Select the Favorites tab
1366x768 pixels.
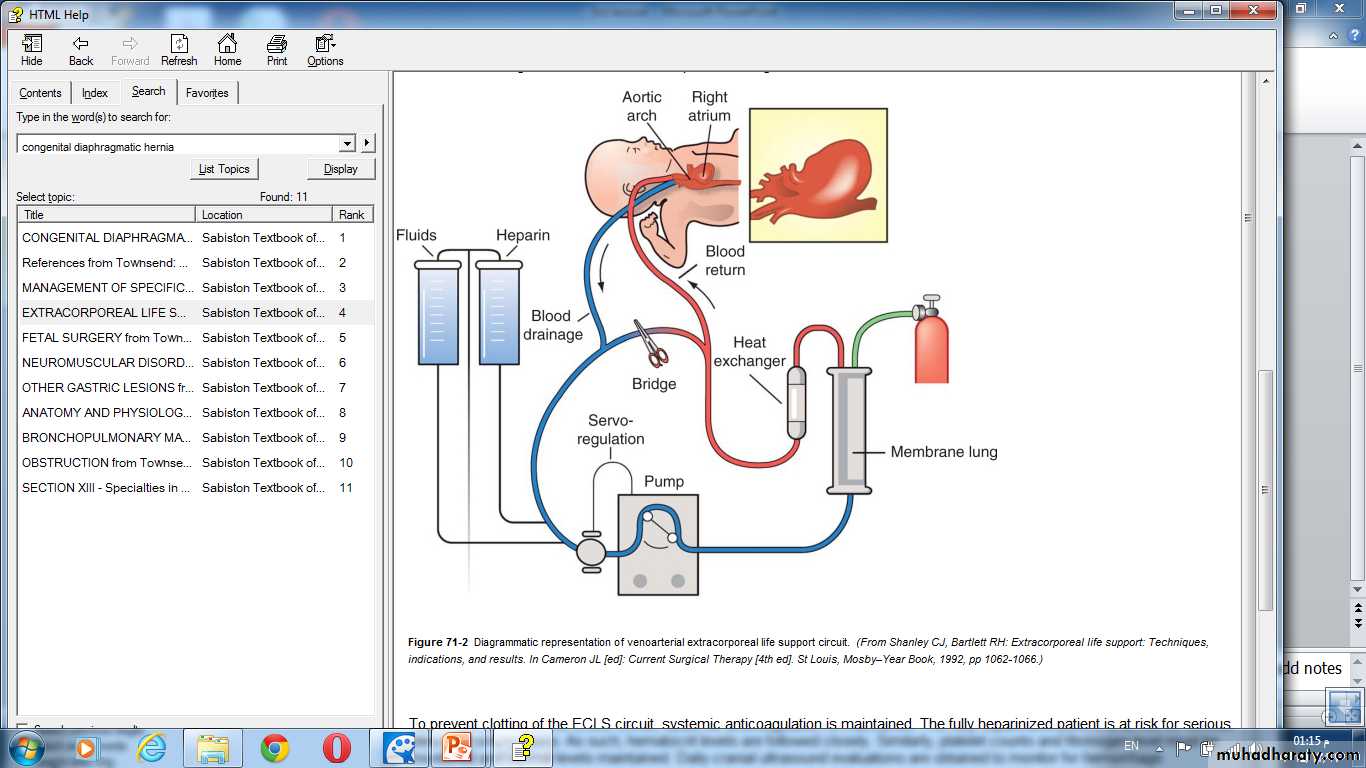207,93
